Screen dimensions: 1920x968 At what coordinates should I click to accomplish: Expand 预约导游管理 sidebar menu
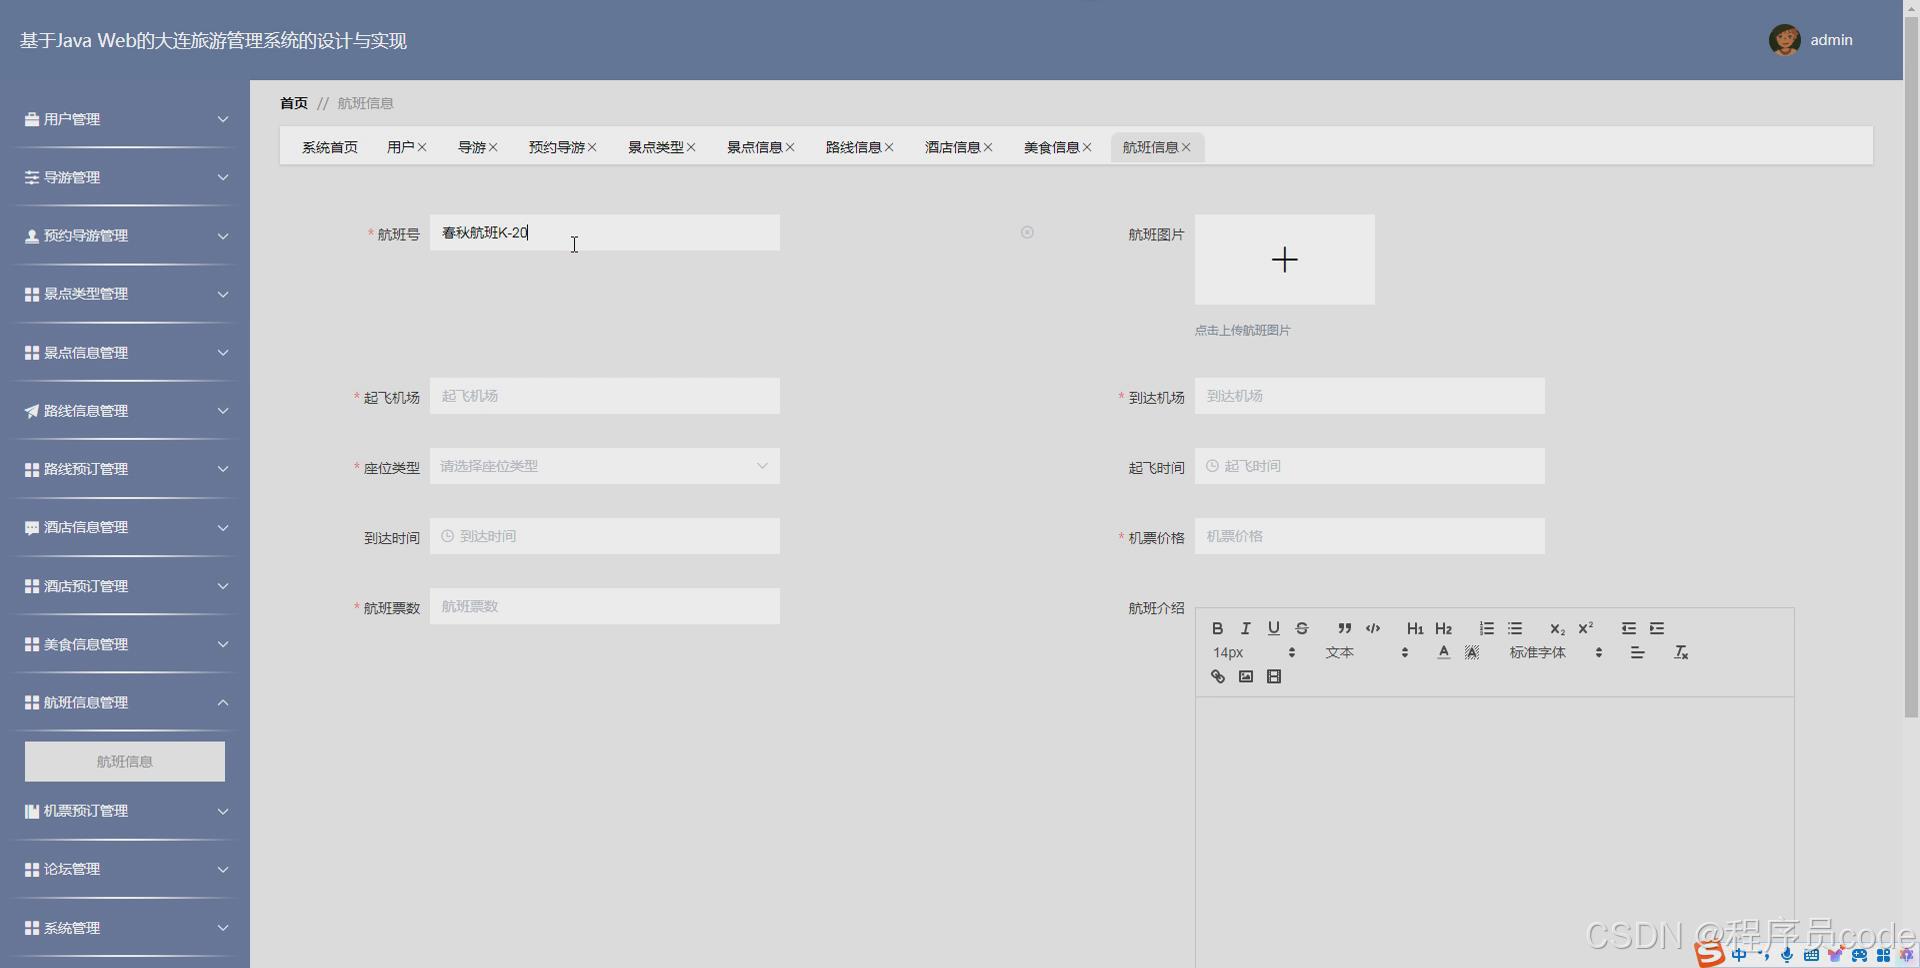tap(125, 236)
